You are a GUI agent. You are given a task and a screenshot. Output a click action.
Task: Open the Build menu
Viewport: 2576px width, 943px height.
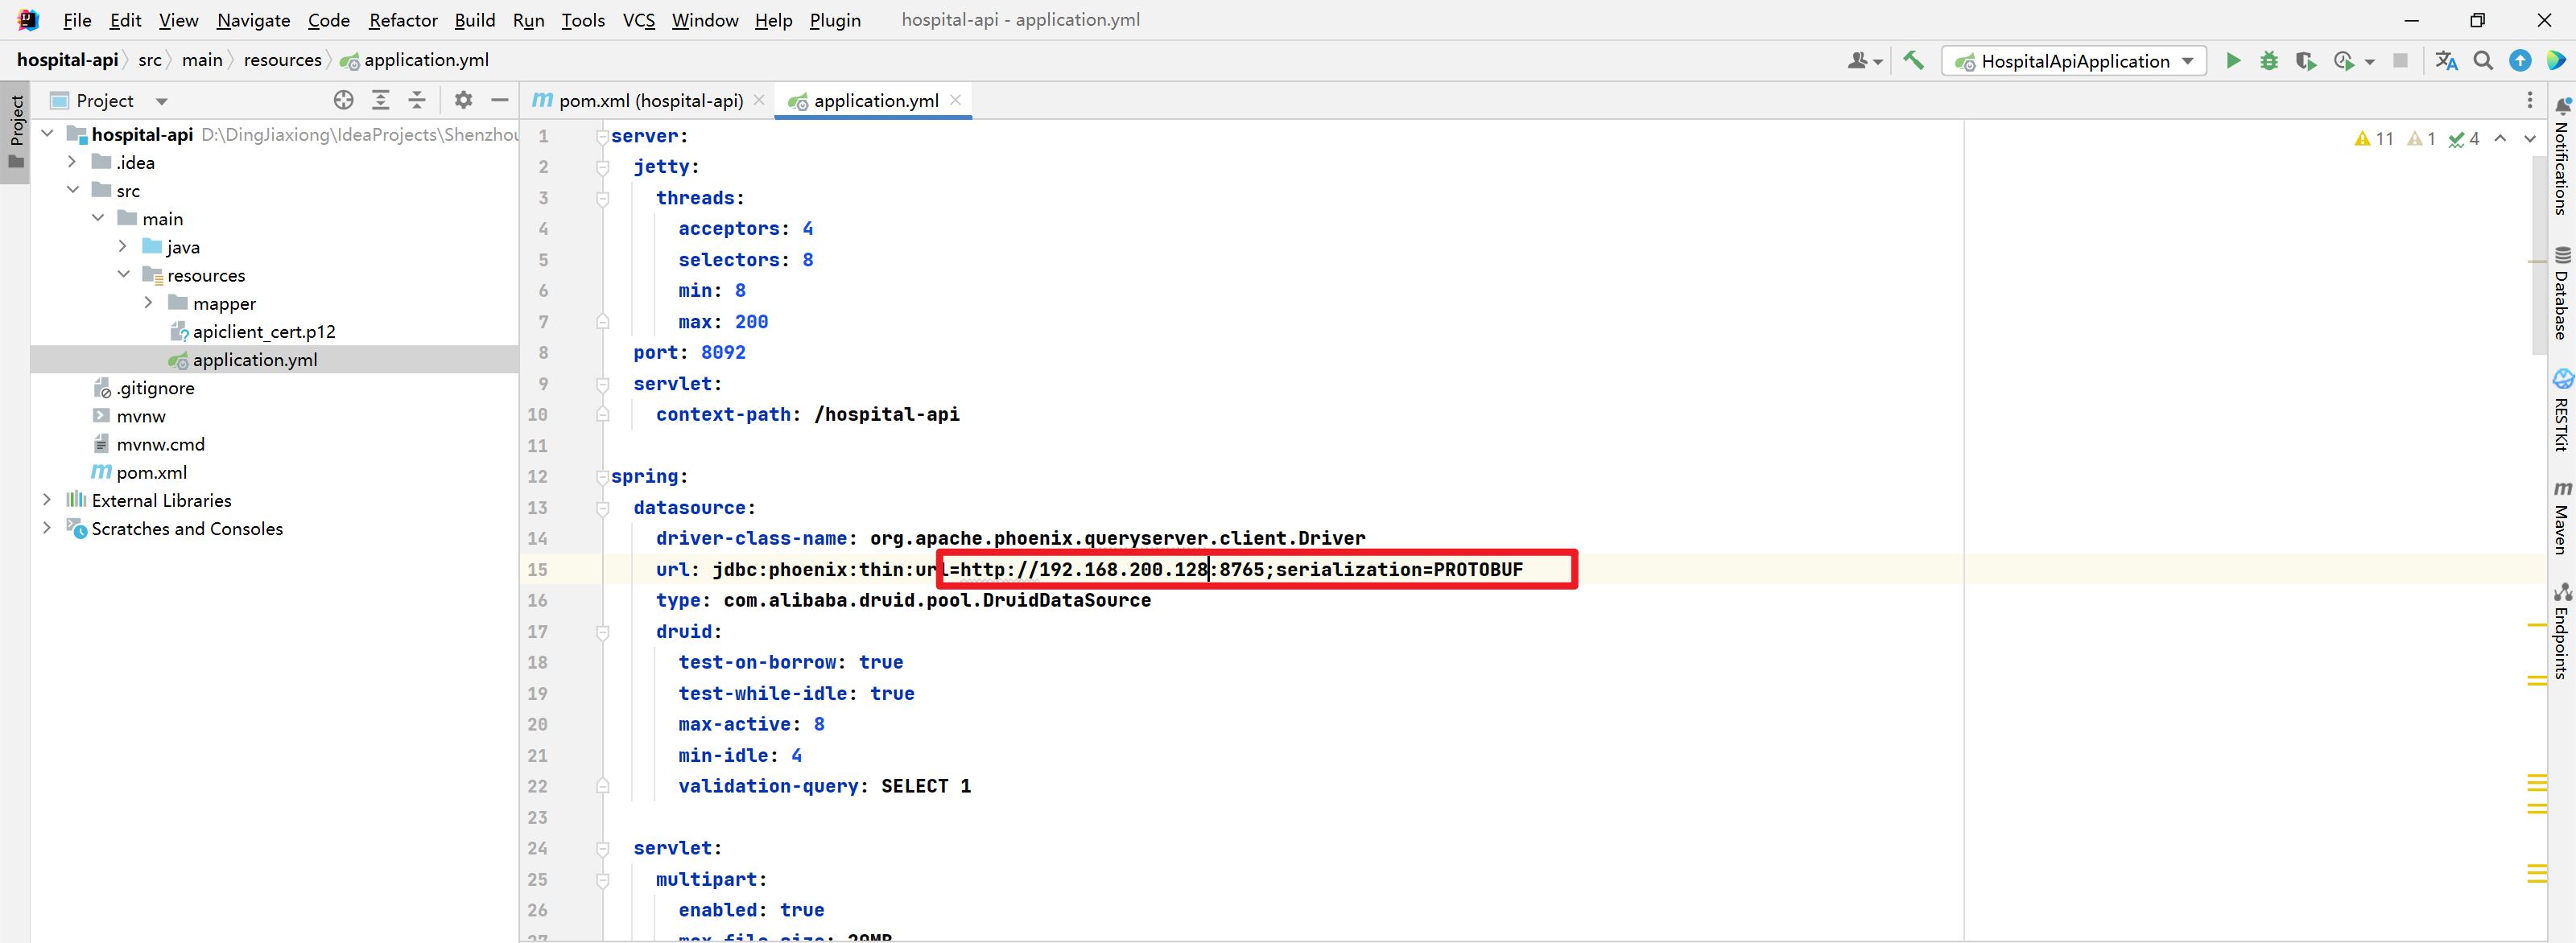(474, 20)
